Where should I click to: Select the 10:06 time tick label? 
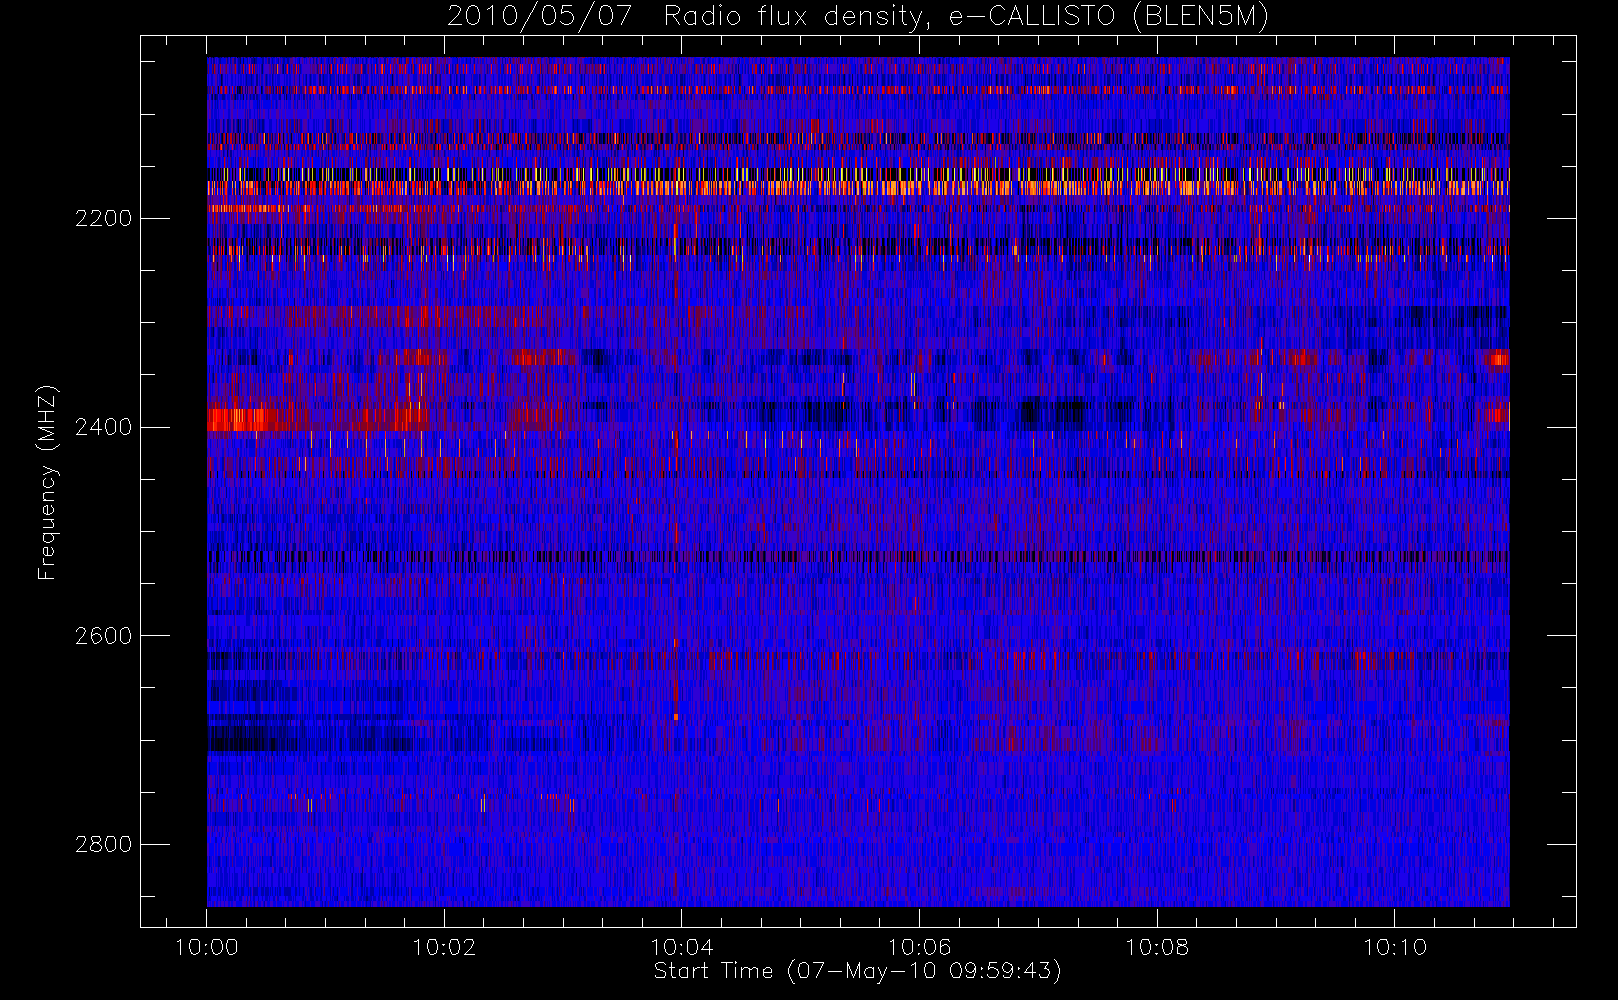point(919,947)
